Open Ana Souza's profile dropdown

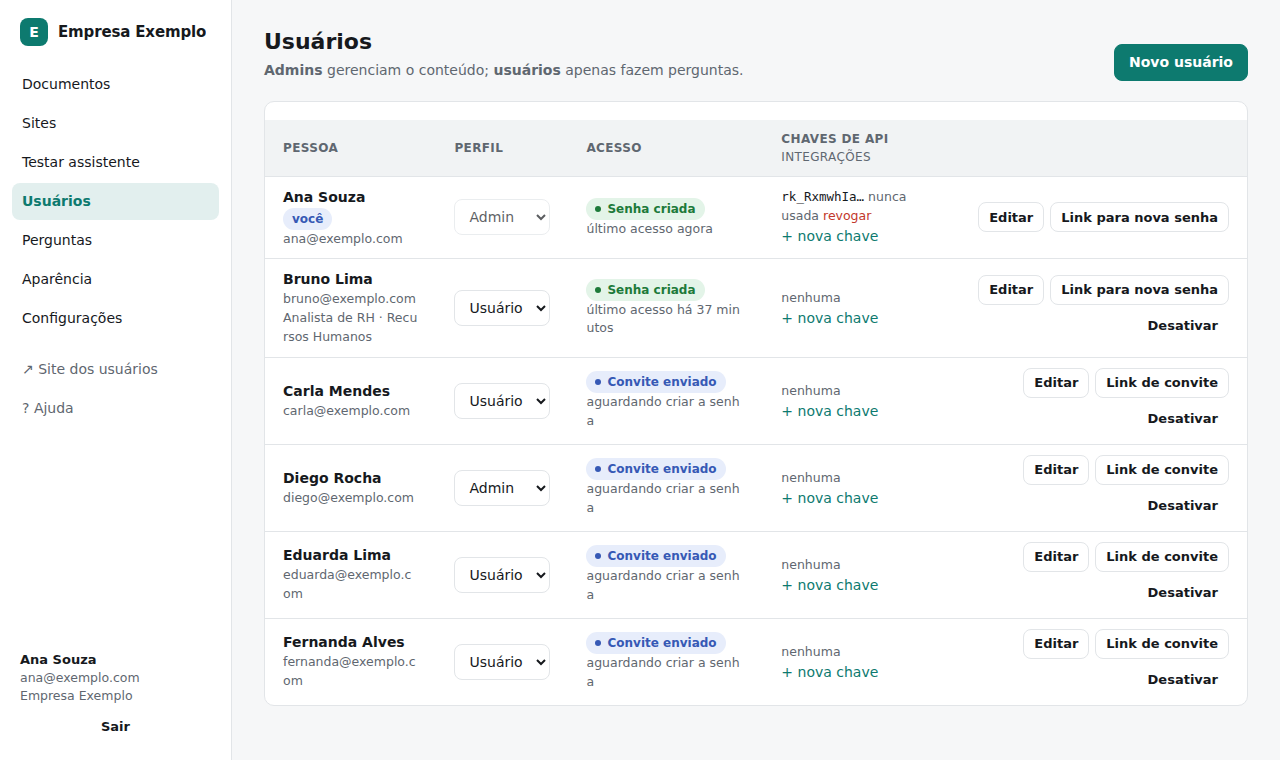click(502, 217)
